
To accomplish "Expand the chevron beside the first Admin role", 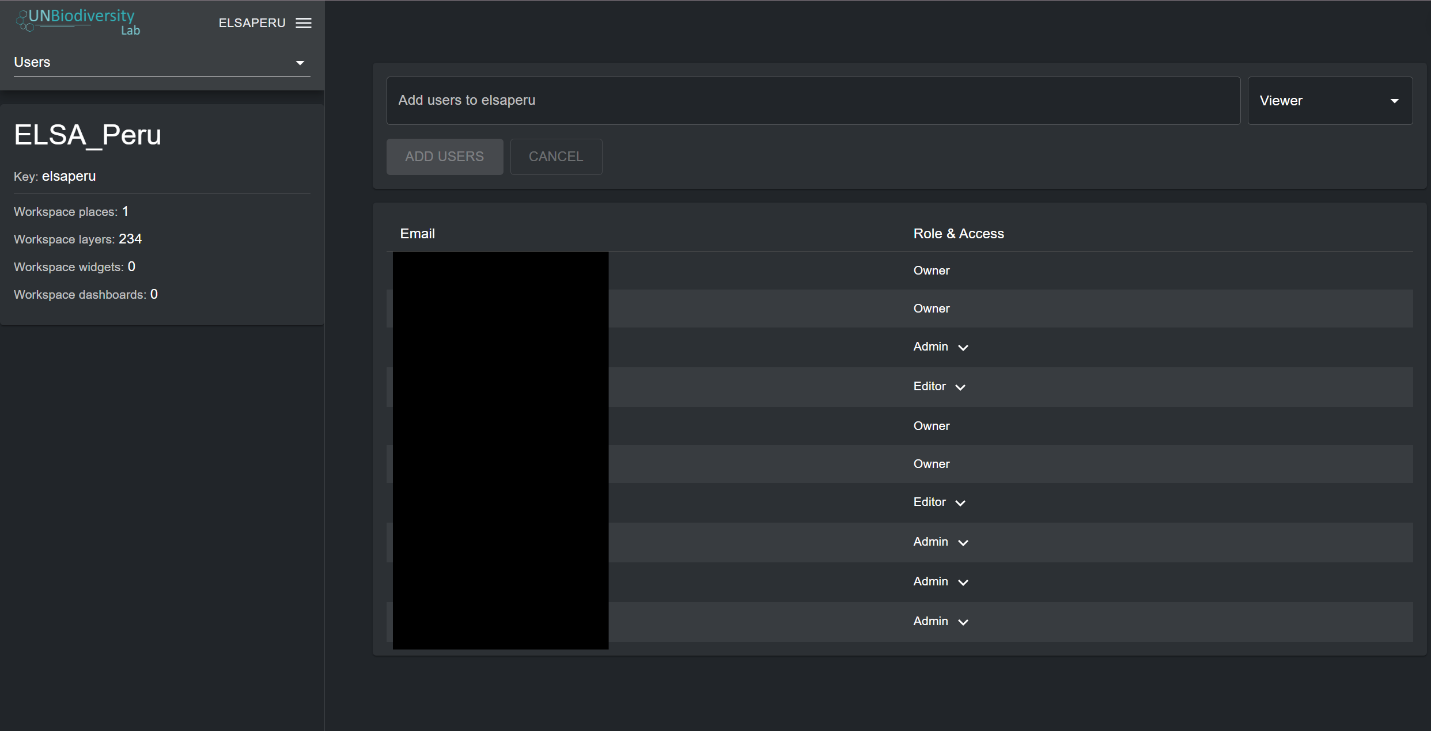I will coord(963,348).
